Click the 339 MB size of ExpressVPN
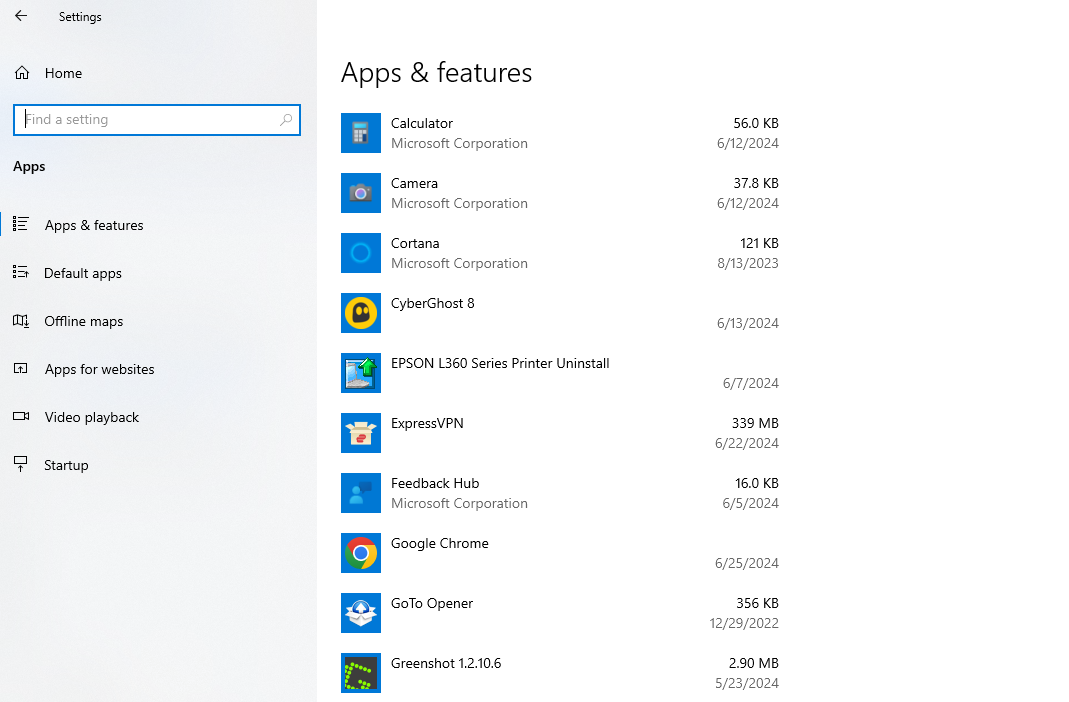This screenshot has width=1069, height=702. point(755,423)
